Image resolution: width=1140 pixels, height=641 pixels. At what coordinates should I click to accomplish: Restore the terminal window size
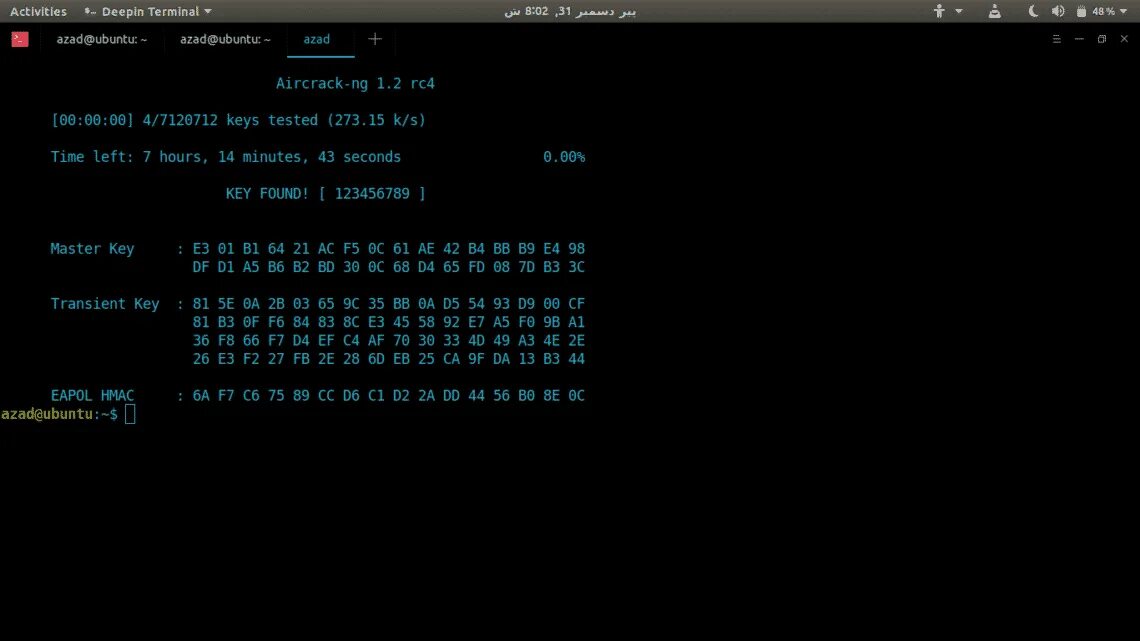1101,39
